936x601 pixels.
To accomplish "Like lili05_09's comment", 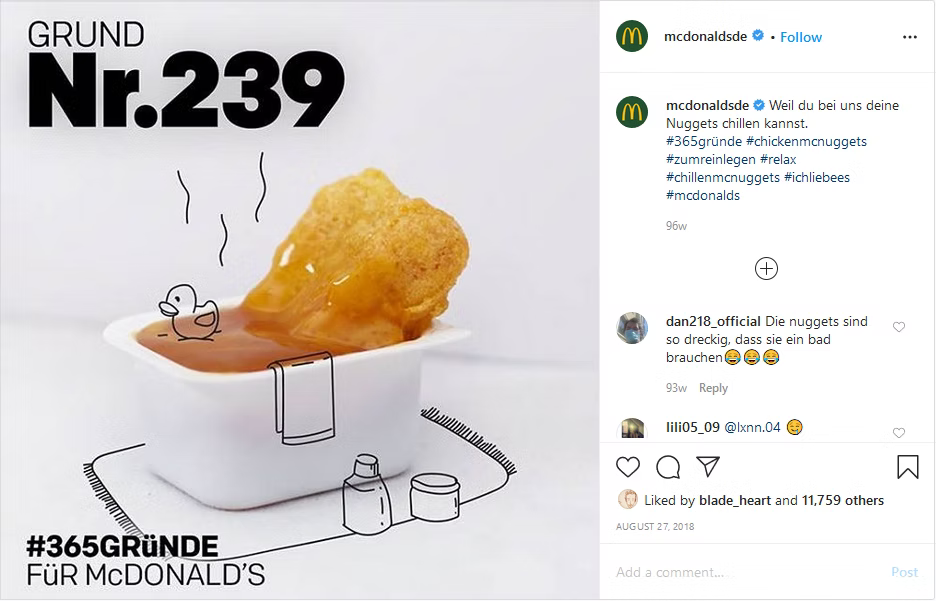I will pyautogui.click(x=898, y=433).
